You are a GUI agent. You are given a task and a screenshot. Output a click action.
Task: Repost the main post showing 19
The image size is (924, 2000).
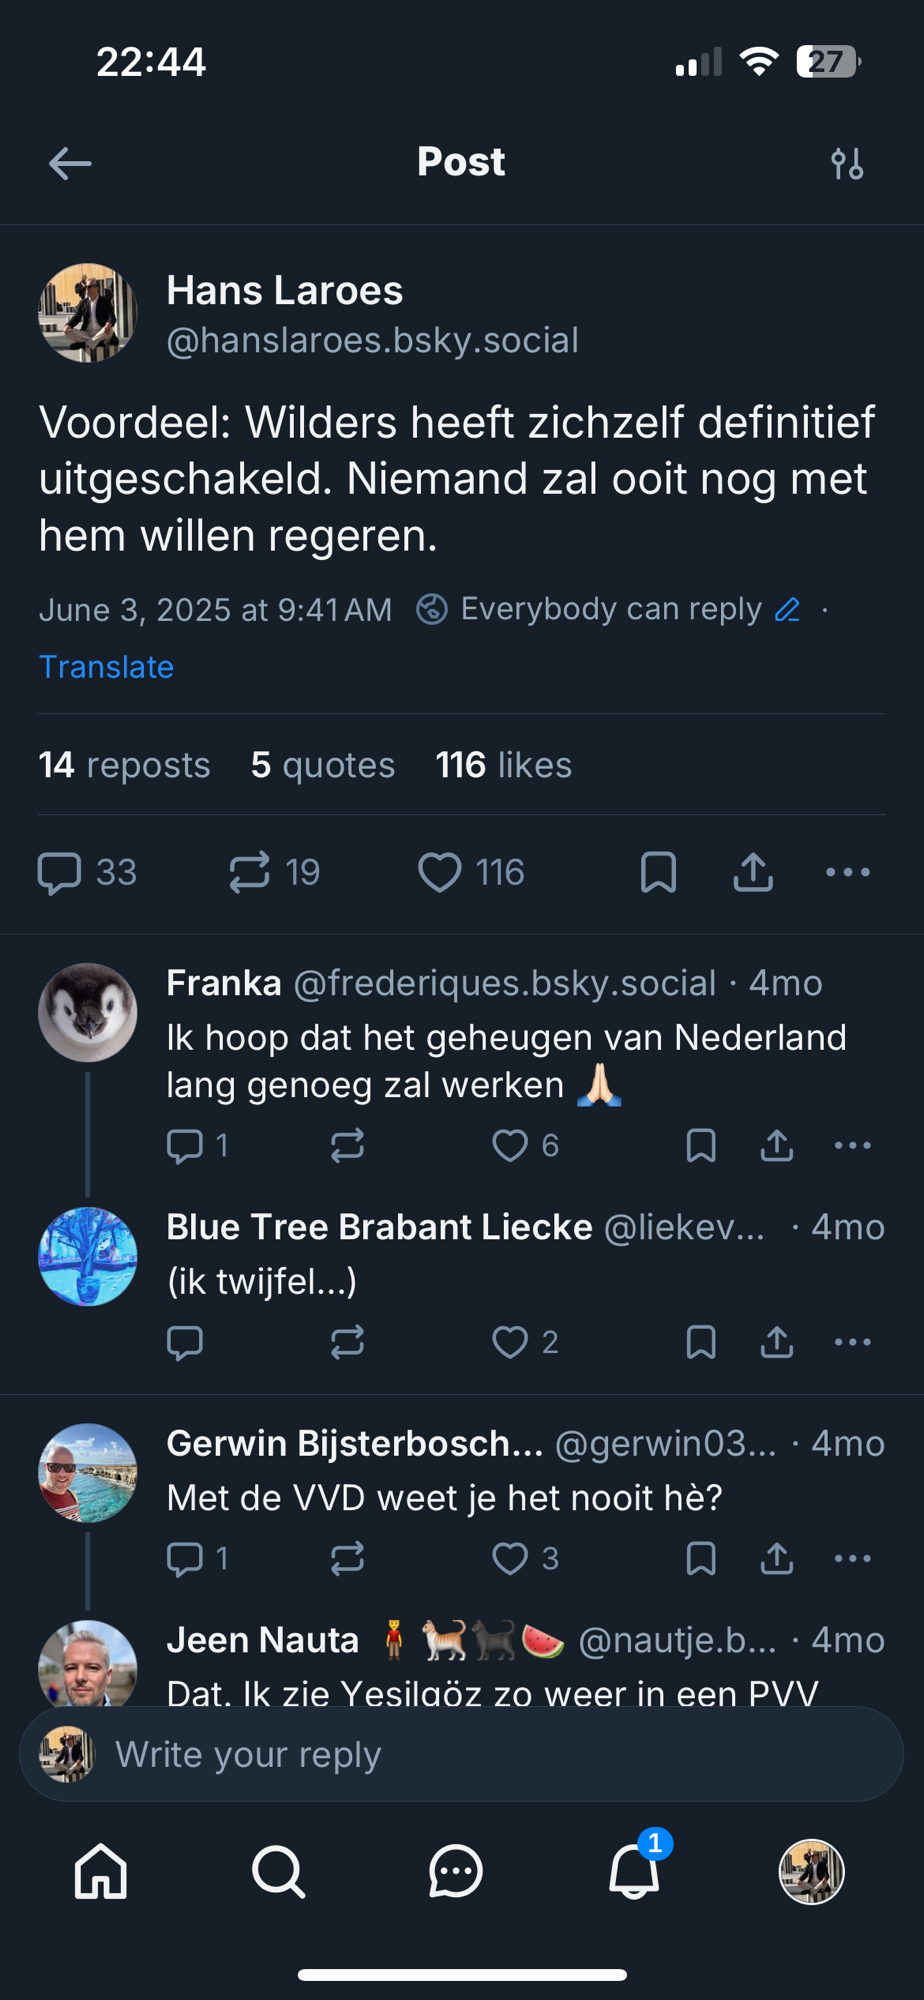250,872
